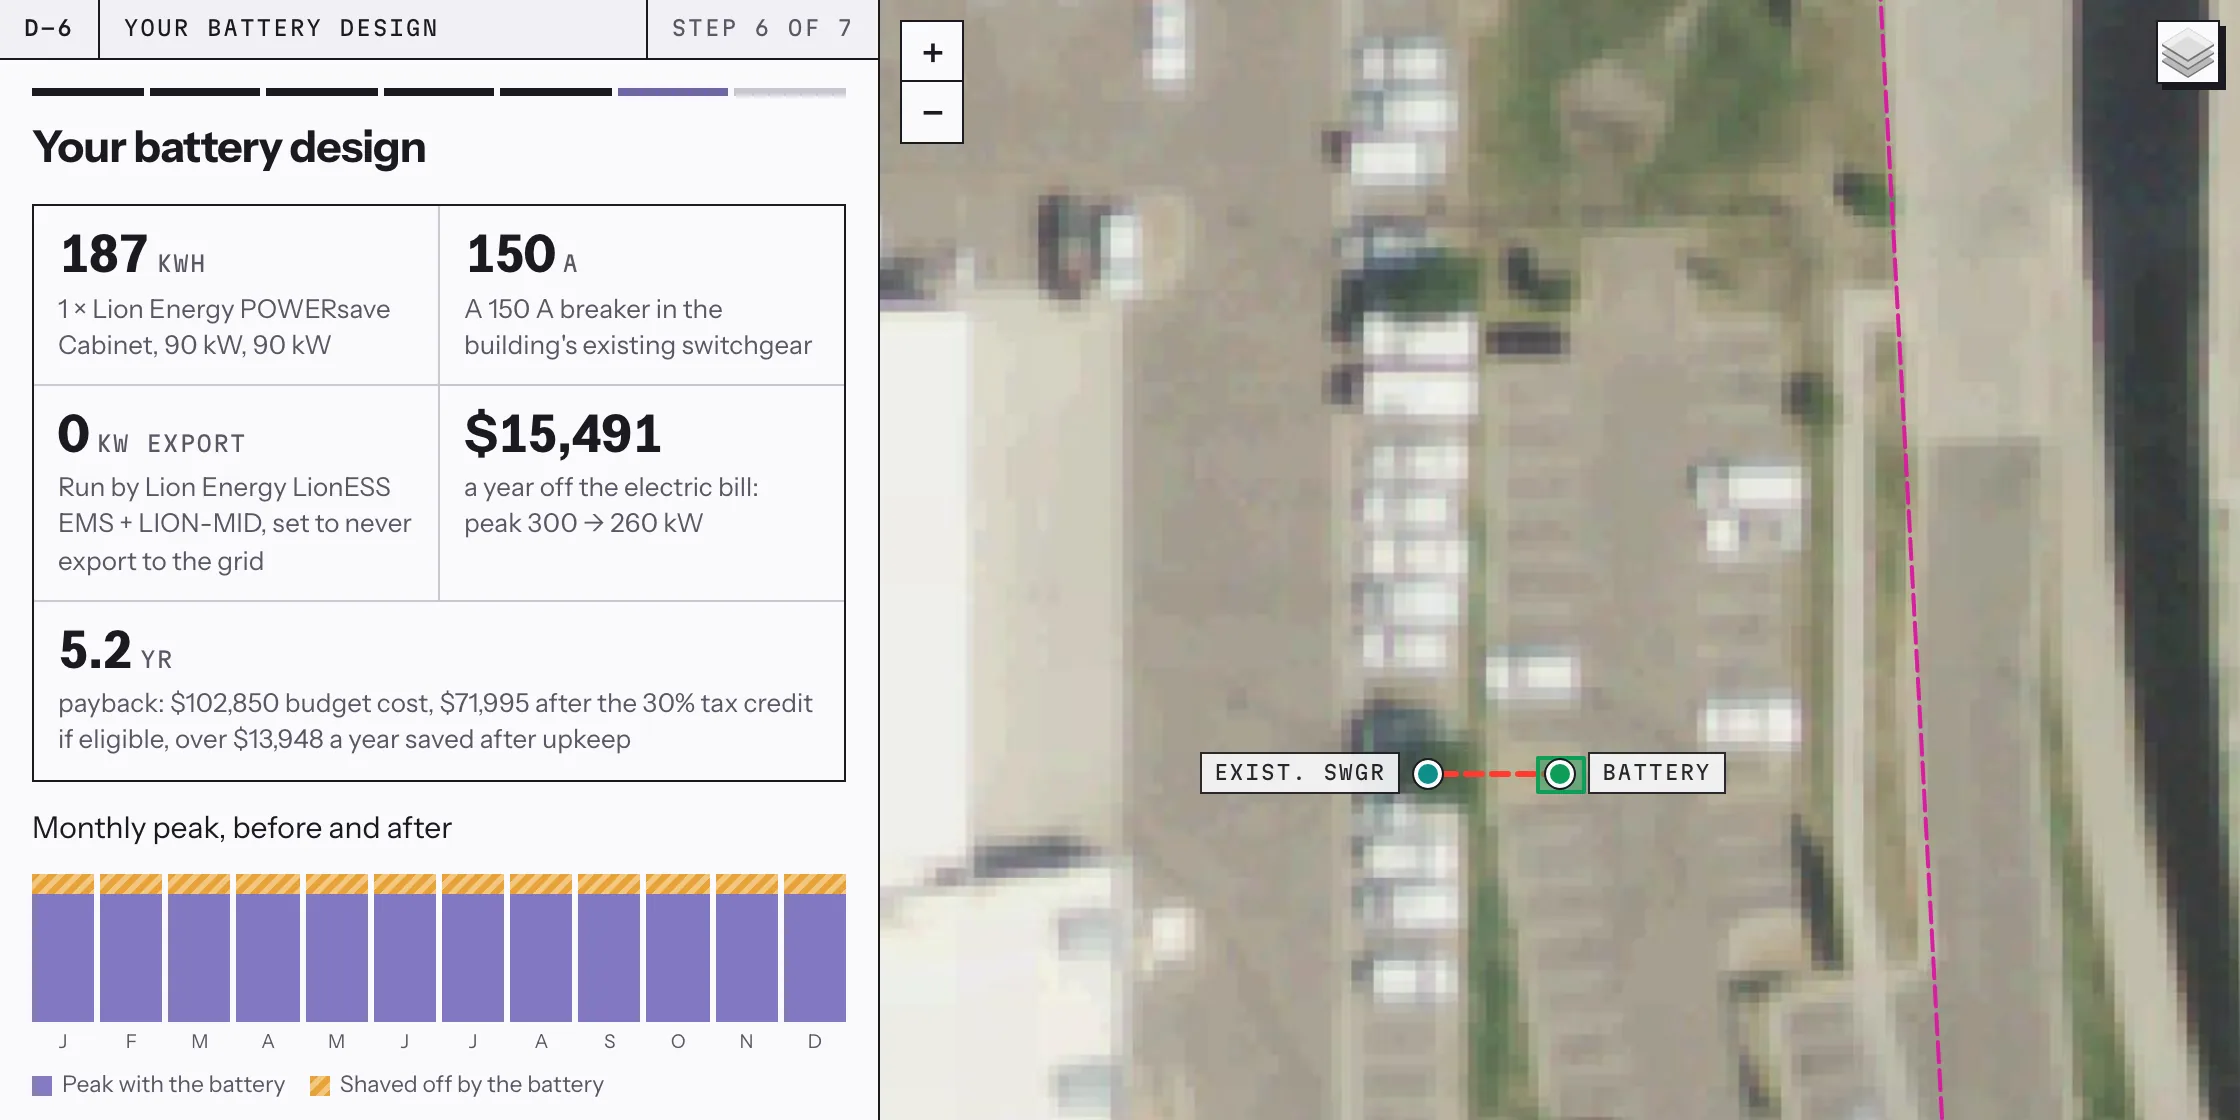Open the map layers switcher
Viewport: 2240px width, 1120px height.
point(2187,53)
